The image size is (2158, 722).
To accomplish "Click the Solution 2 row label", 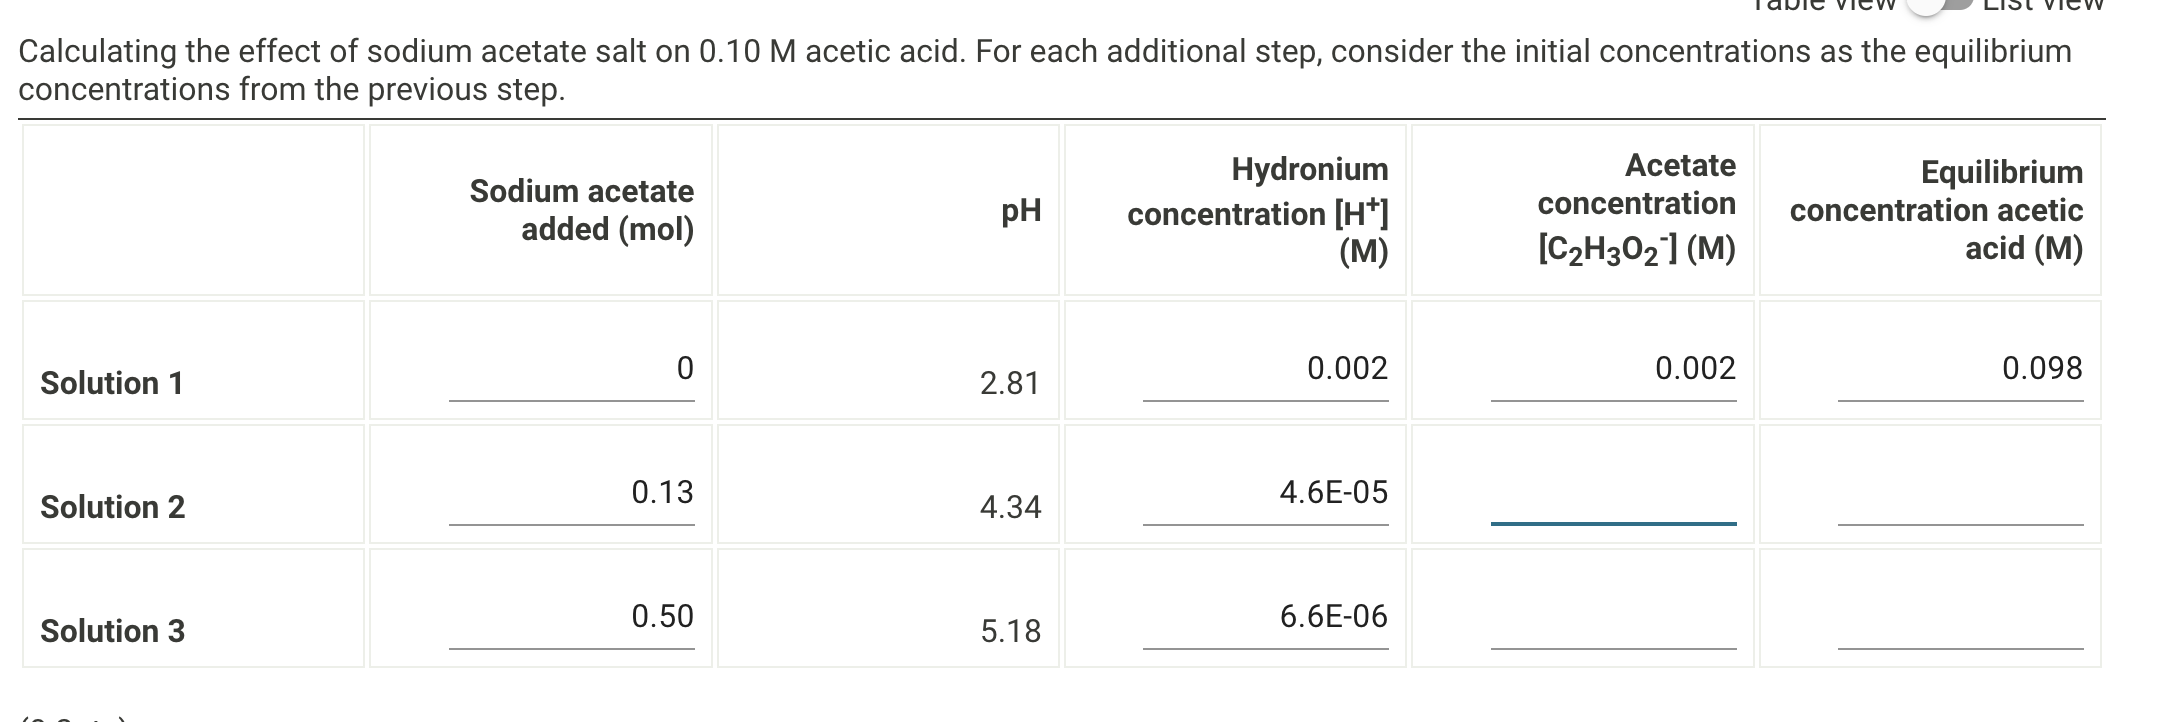I will [111, 507].
